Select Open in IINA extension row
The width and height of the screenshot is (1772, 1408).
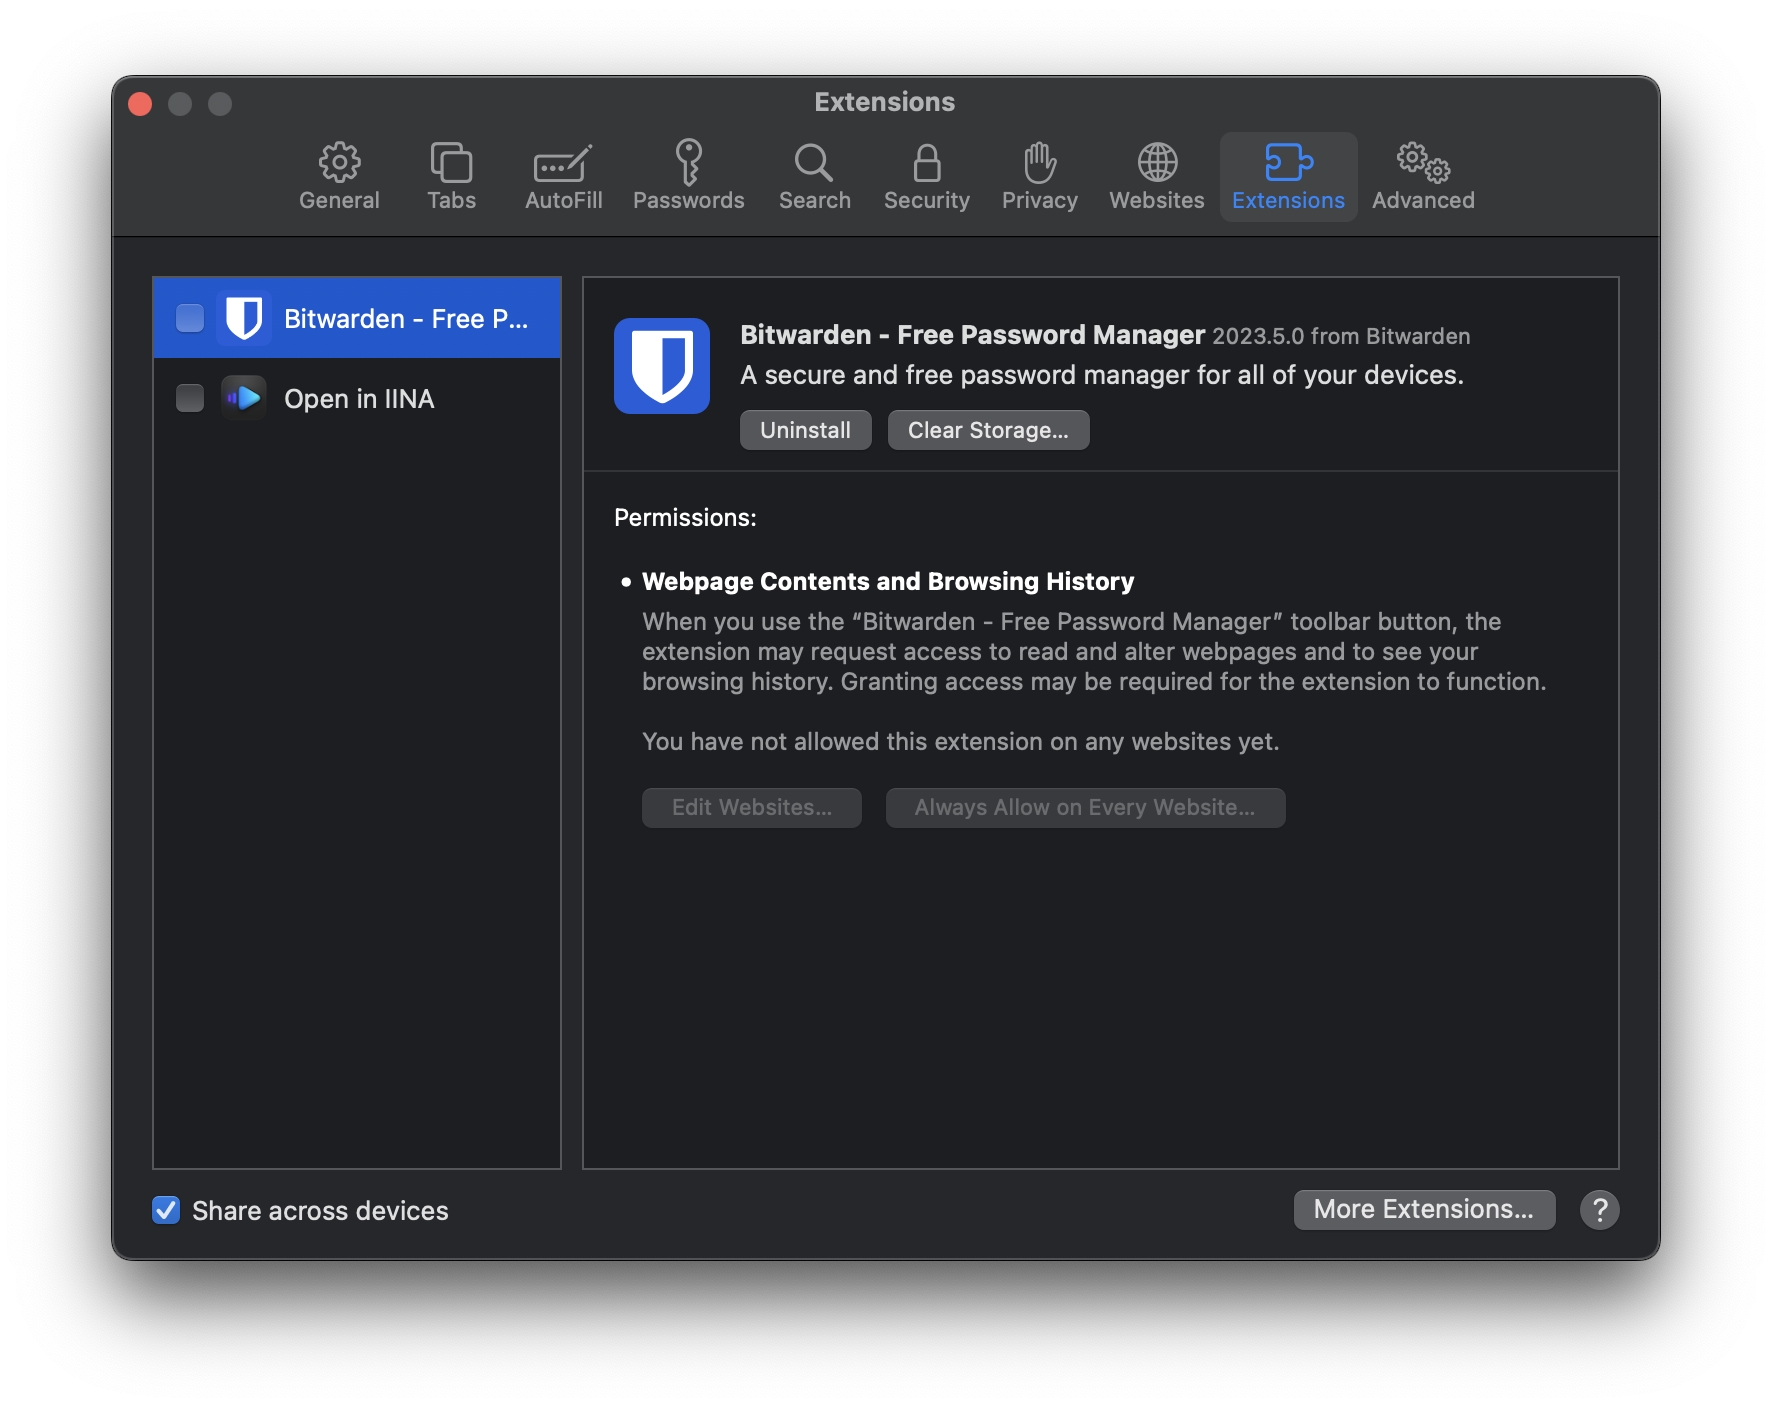pos(359,398)
